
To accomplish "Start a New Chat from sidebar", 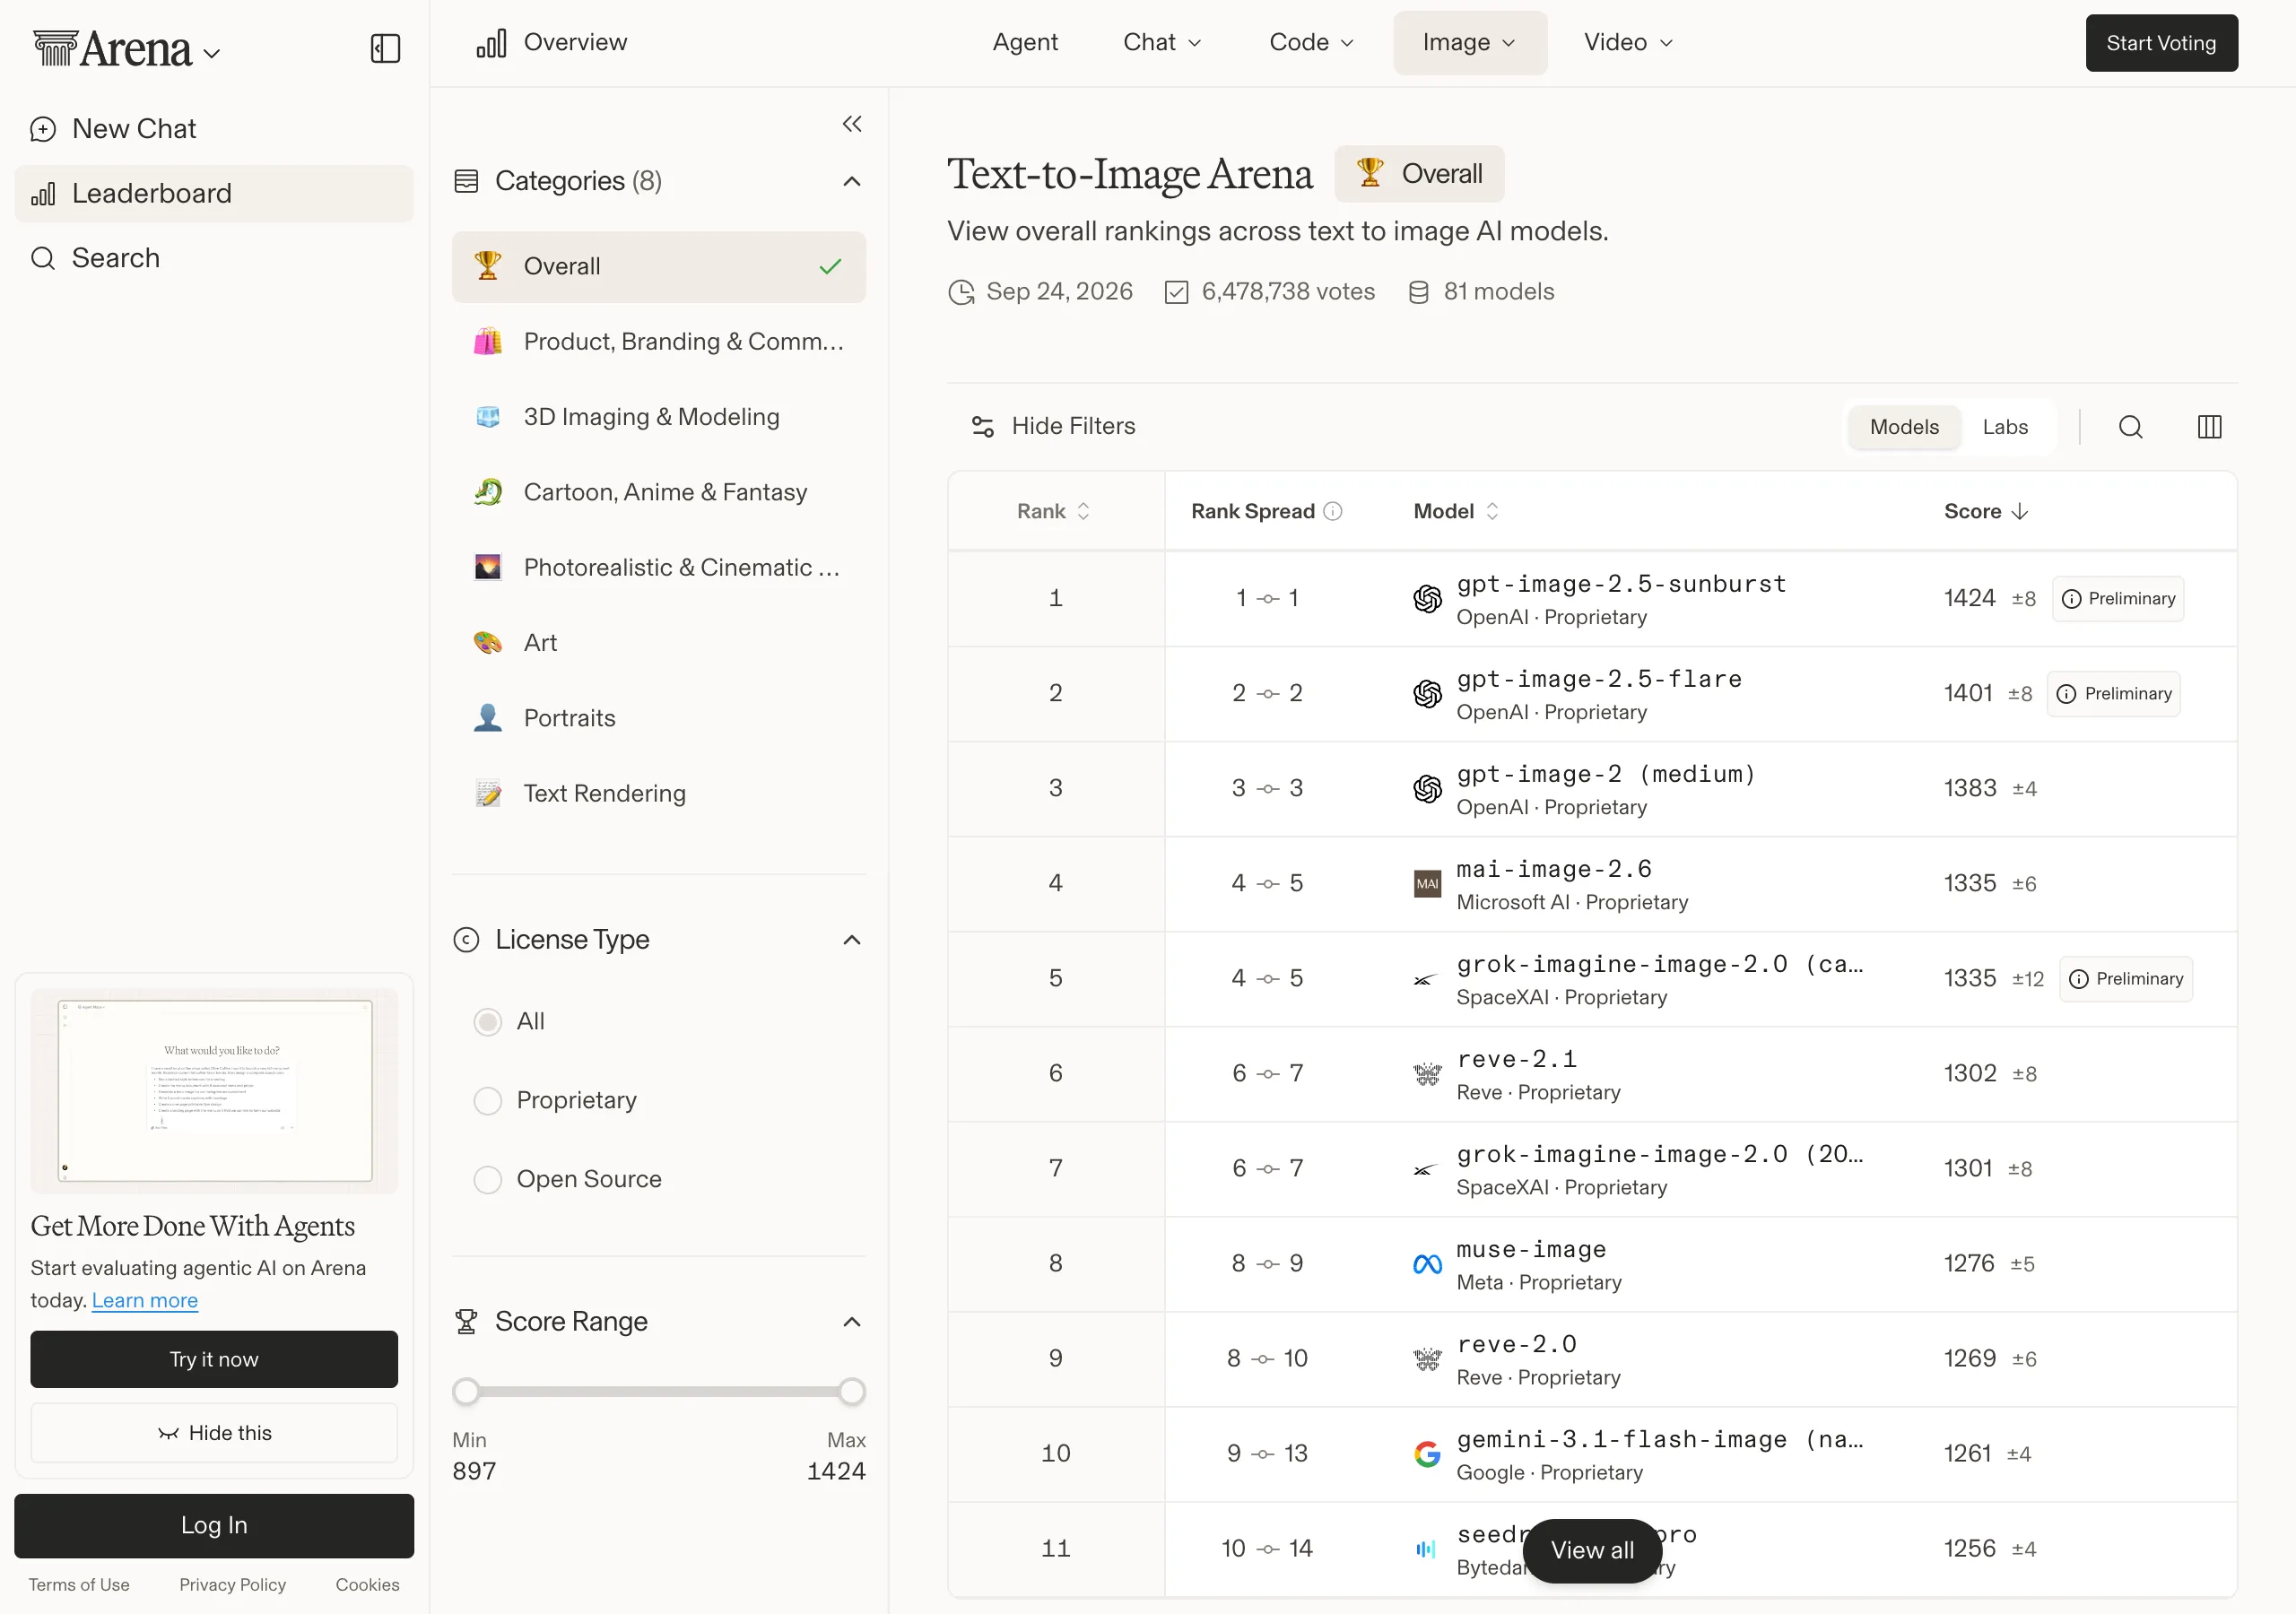I will (213, 128).
